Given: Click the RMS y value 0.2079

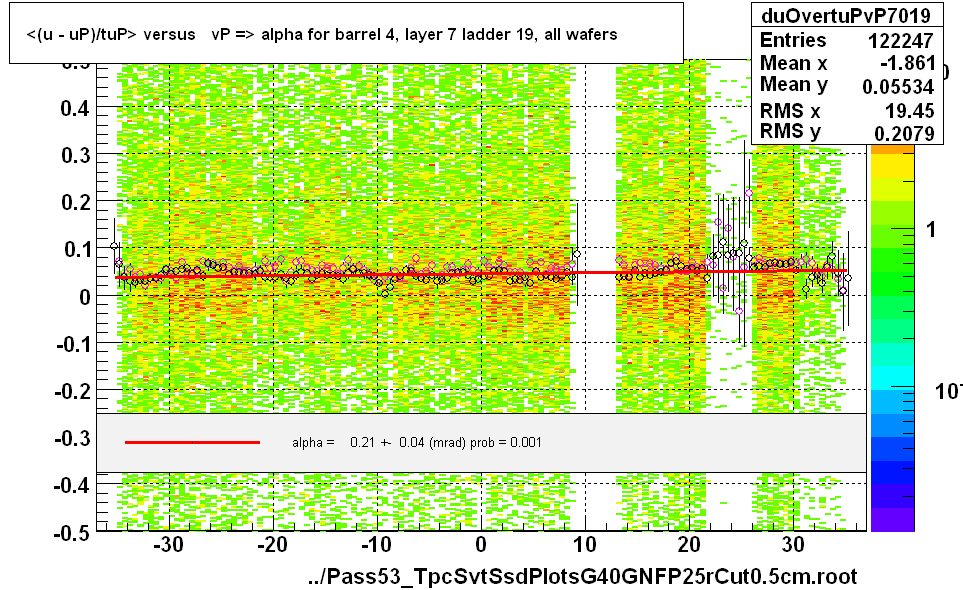Looking at the screenshot, I should click(x=904, y=133).
